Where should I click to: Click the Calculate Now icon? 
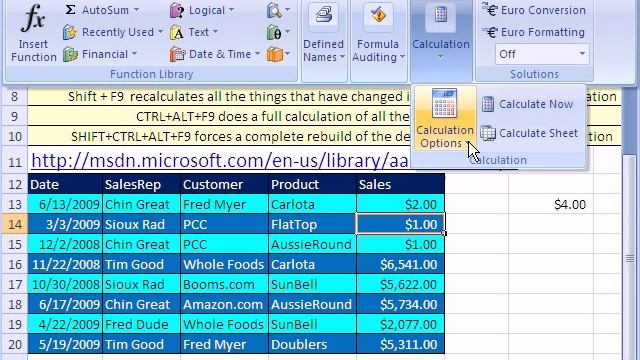pos(488,104)
